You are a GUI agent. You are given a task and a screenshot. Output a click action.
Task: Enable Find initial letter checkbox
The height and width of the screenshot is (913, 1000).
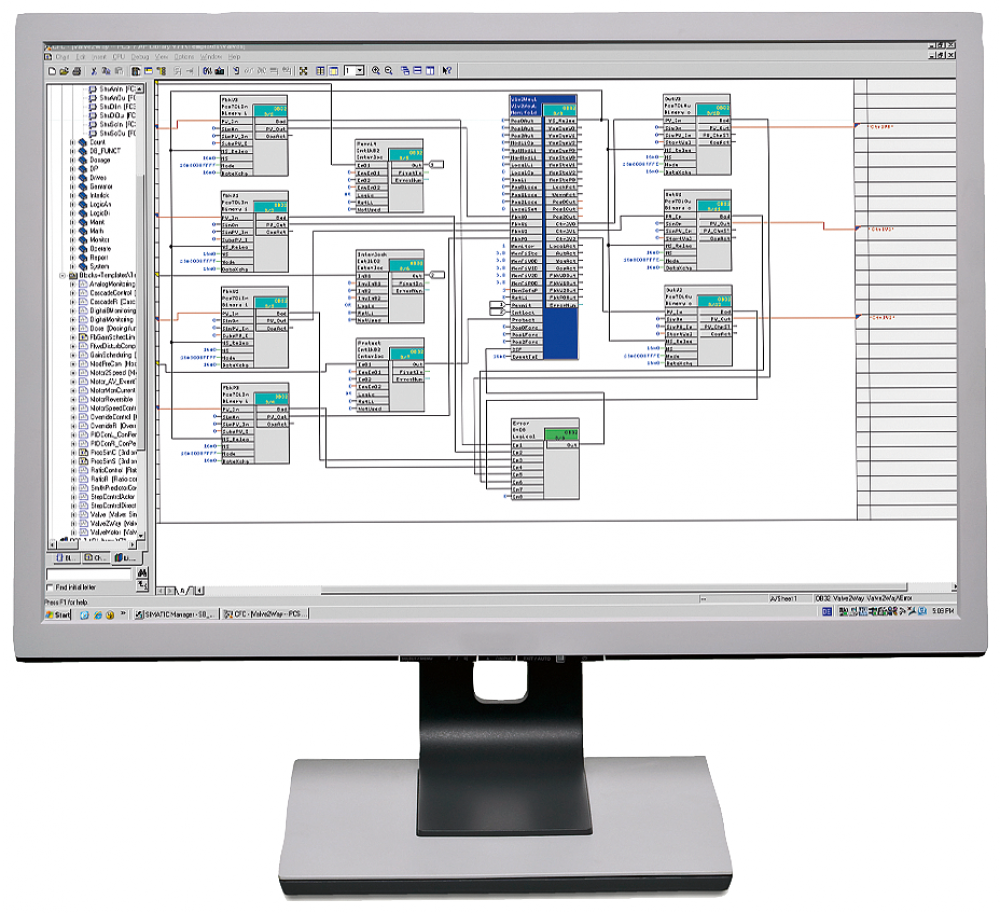[x=50, y=587]
